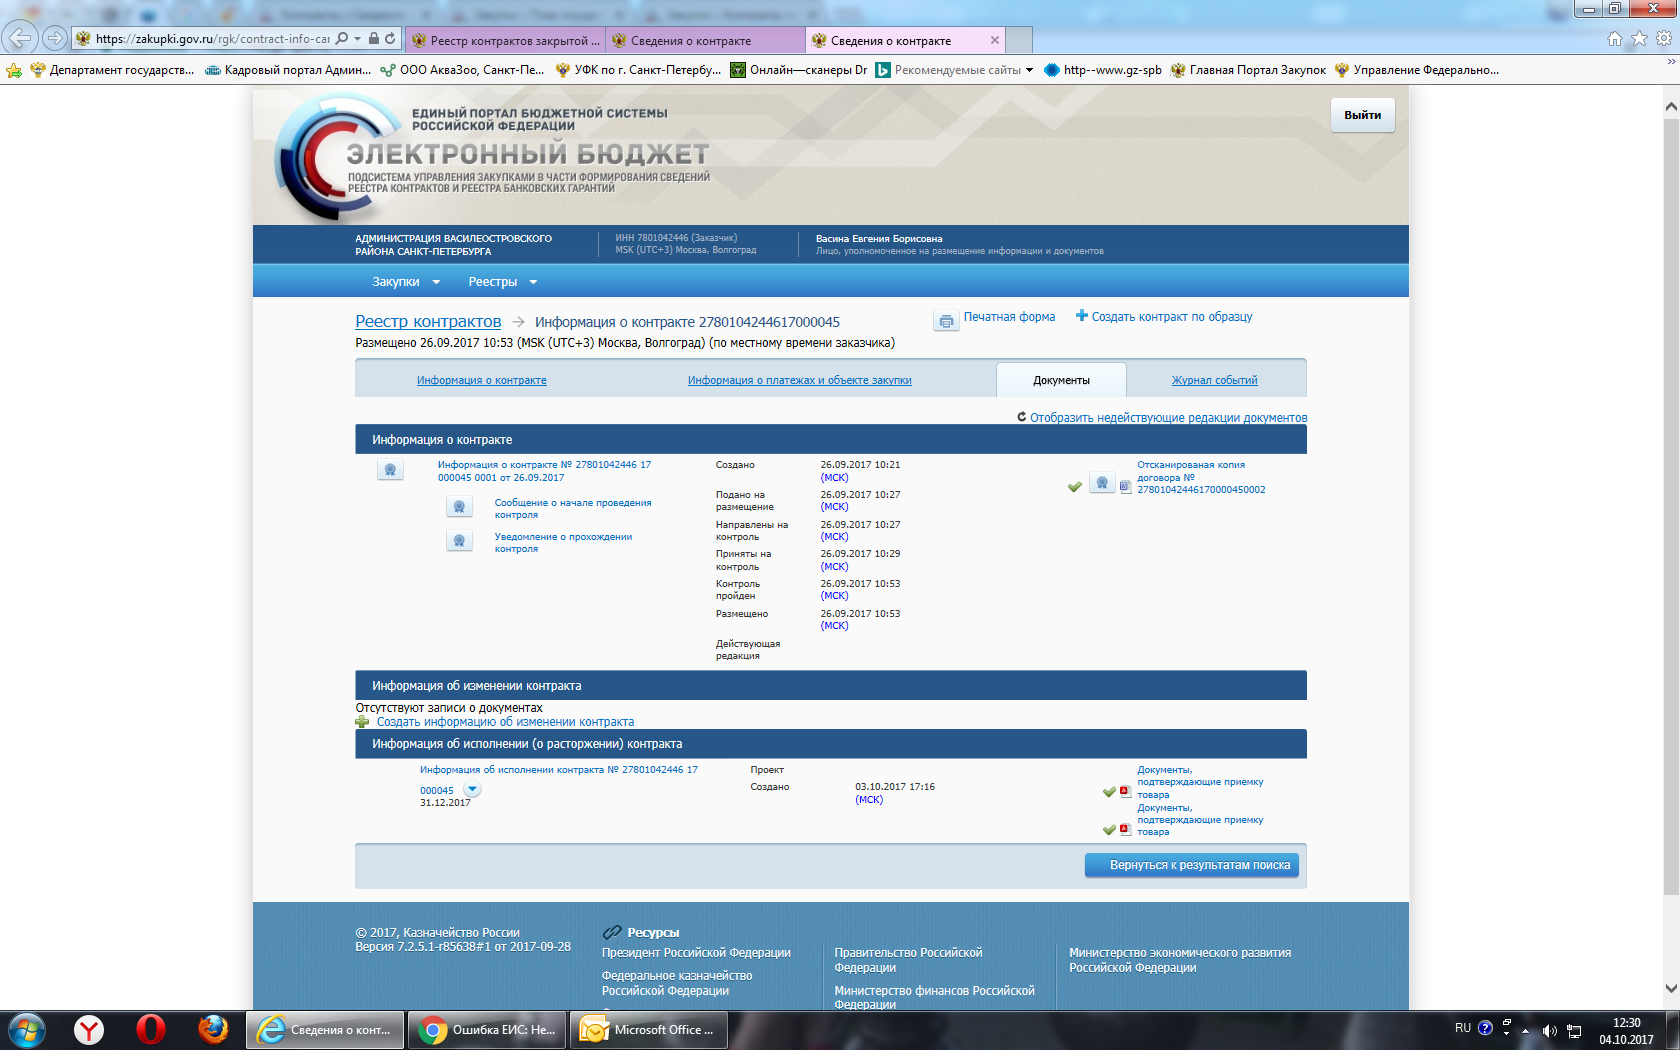Click the Word document icon of the scanned contract copy

(x=1125, y=487)
